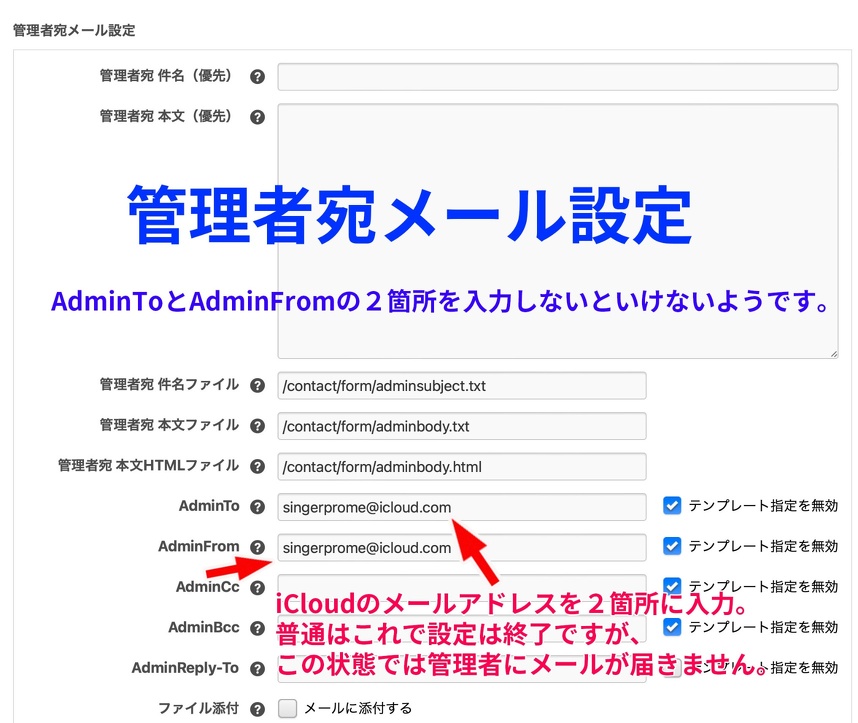Viewport: 858px width, 723px height.
Task: Click help icon beside 管理者宛 件名（優先）
Action: point(257,77)
